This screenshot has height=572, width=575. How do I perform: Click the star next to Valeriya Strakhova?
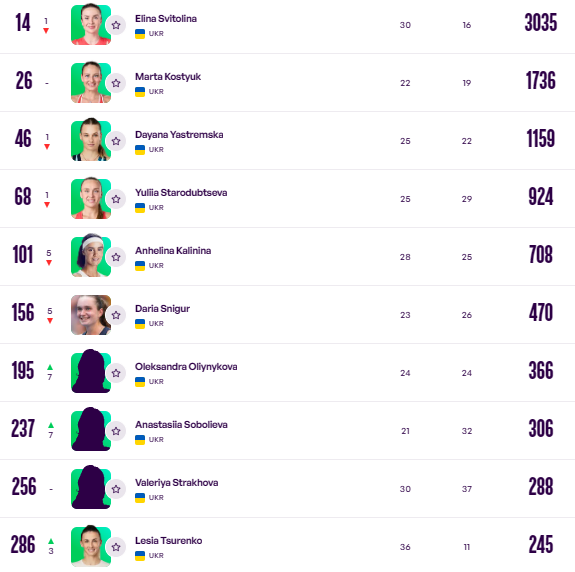[116, 489]
